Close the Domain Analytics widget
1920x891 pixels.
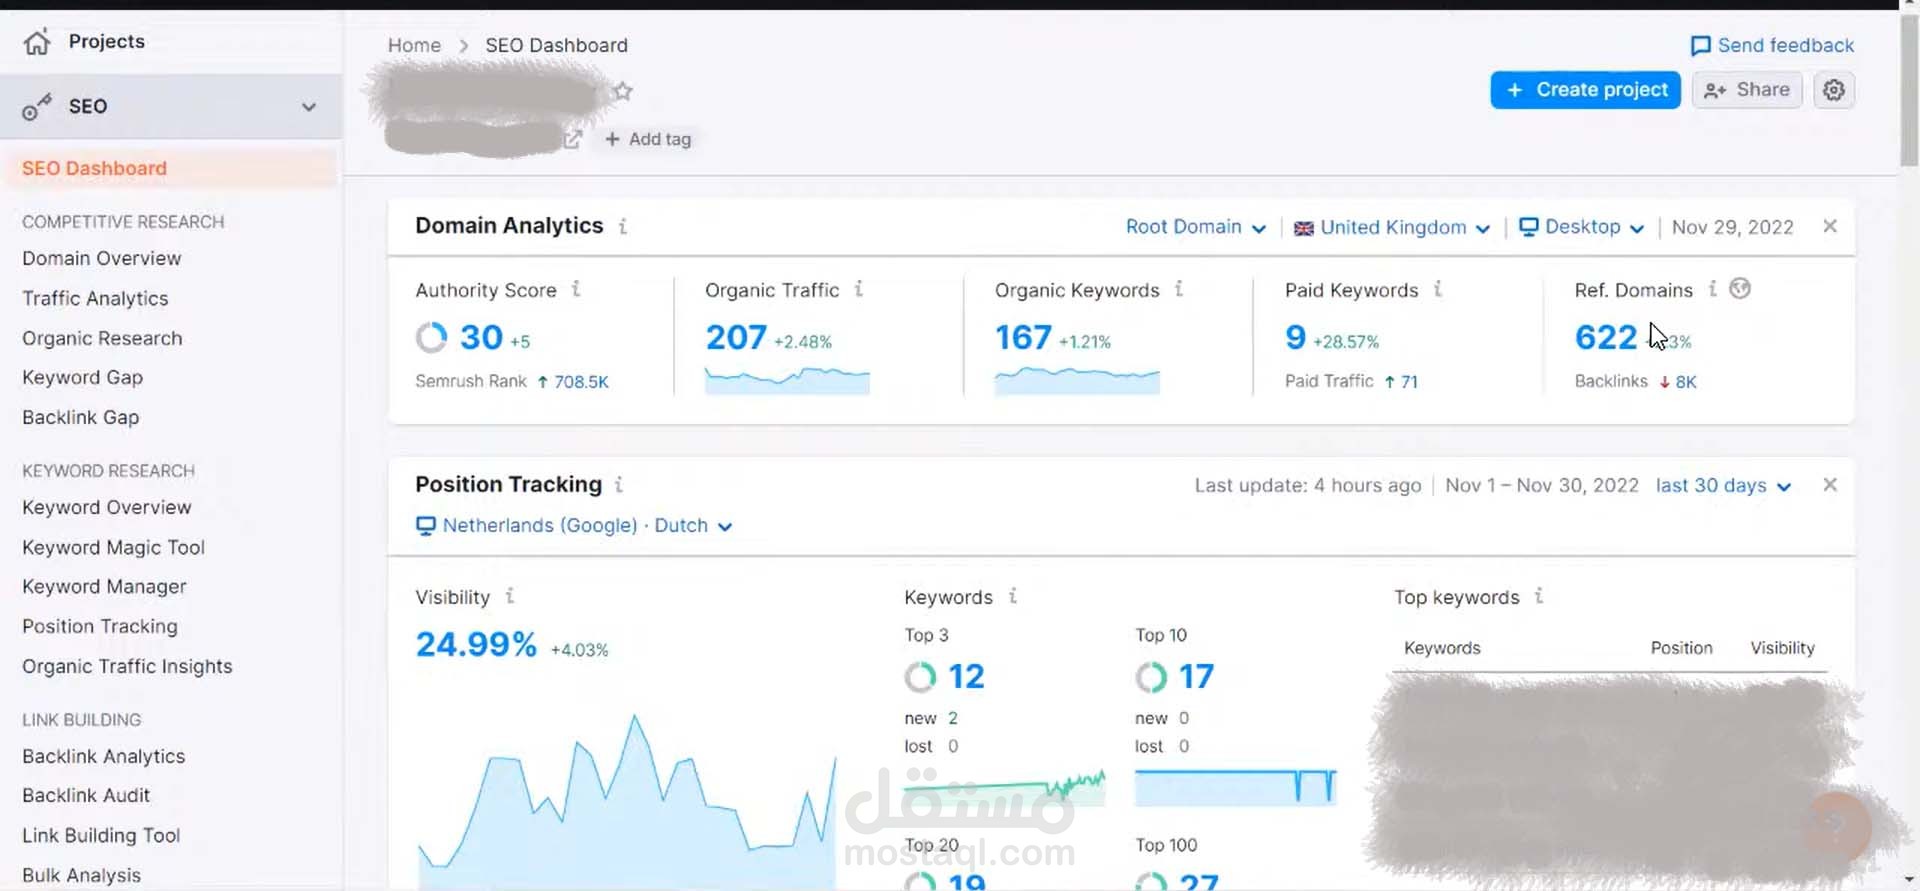point(1830,226)
